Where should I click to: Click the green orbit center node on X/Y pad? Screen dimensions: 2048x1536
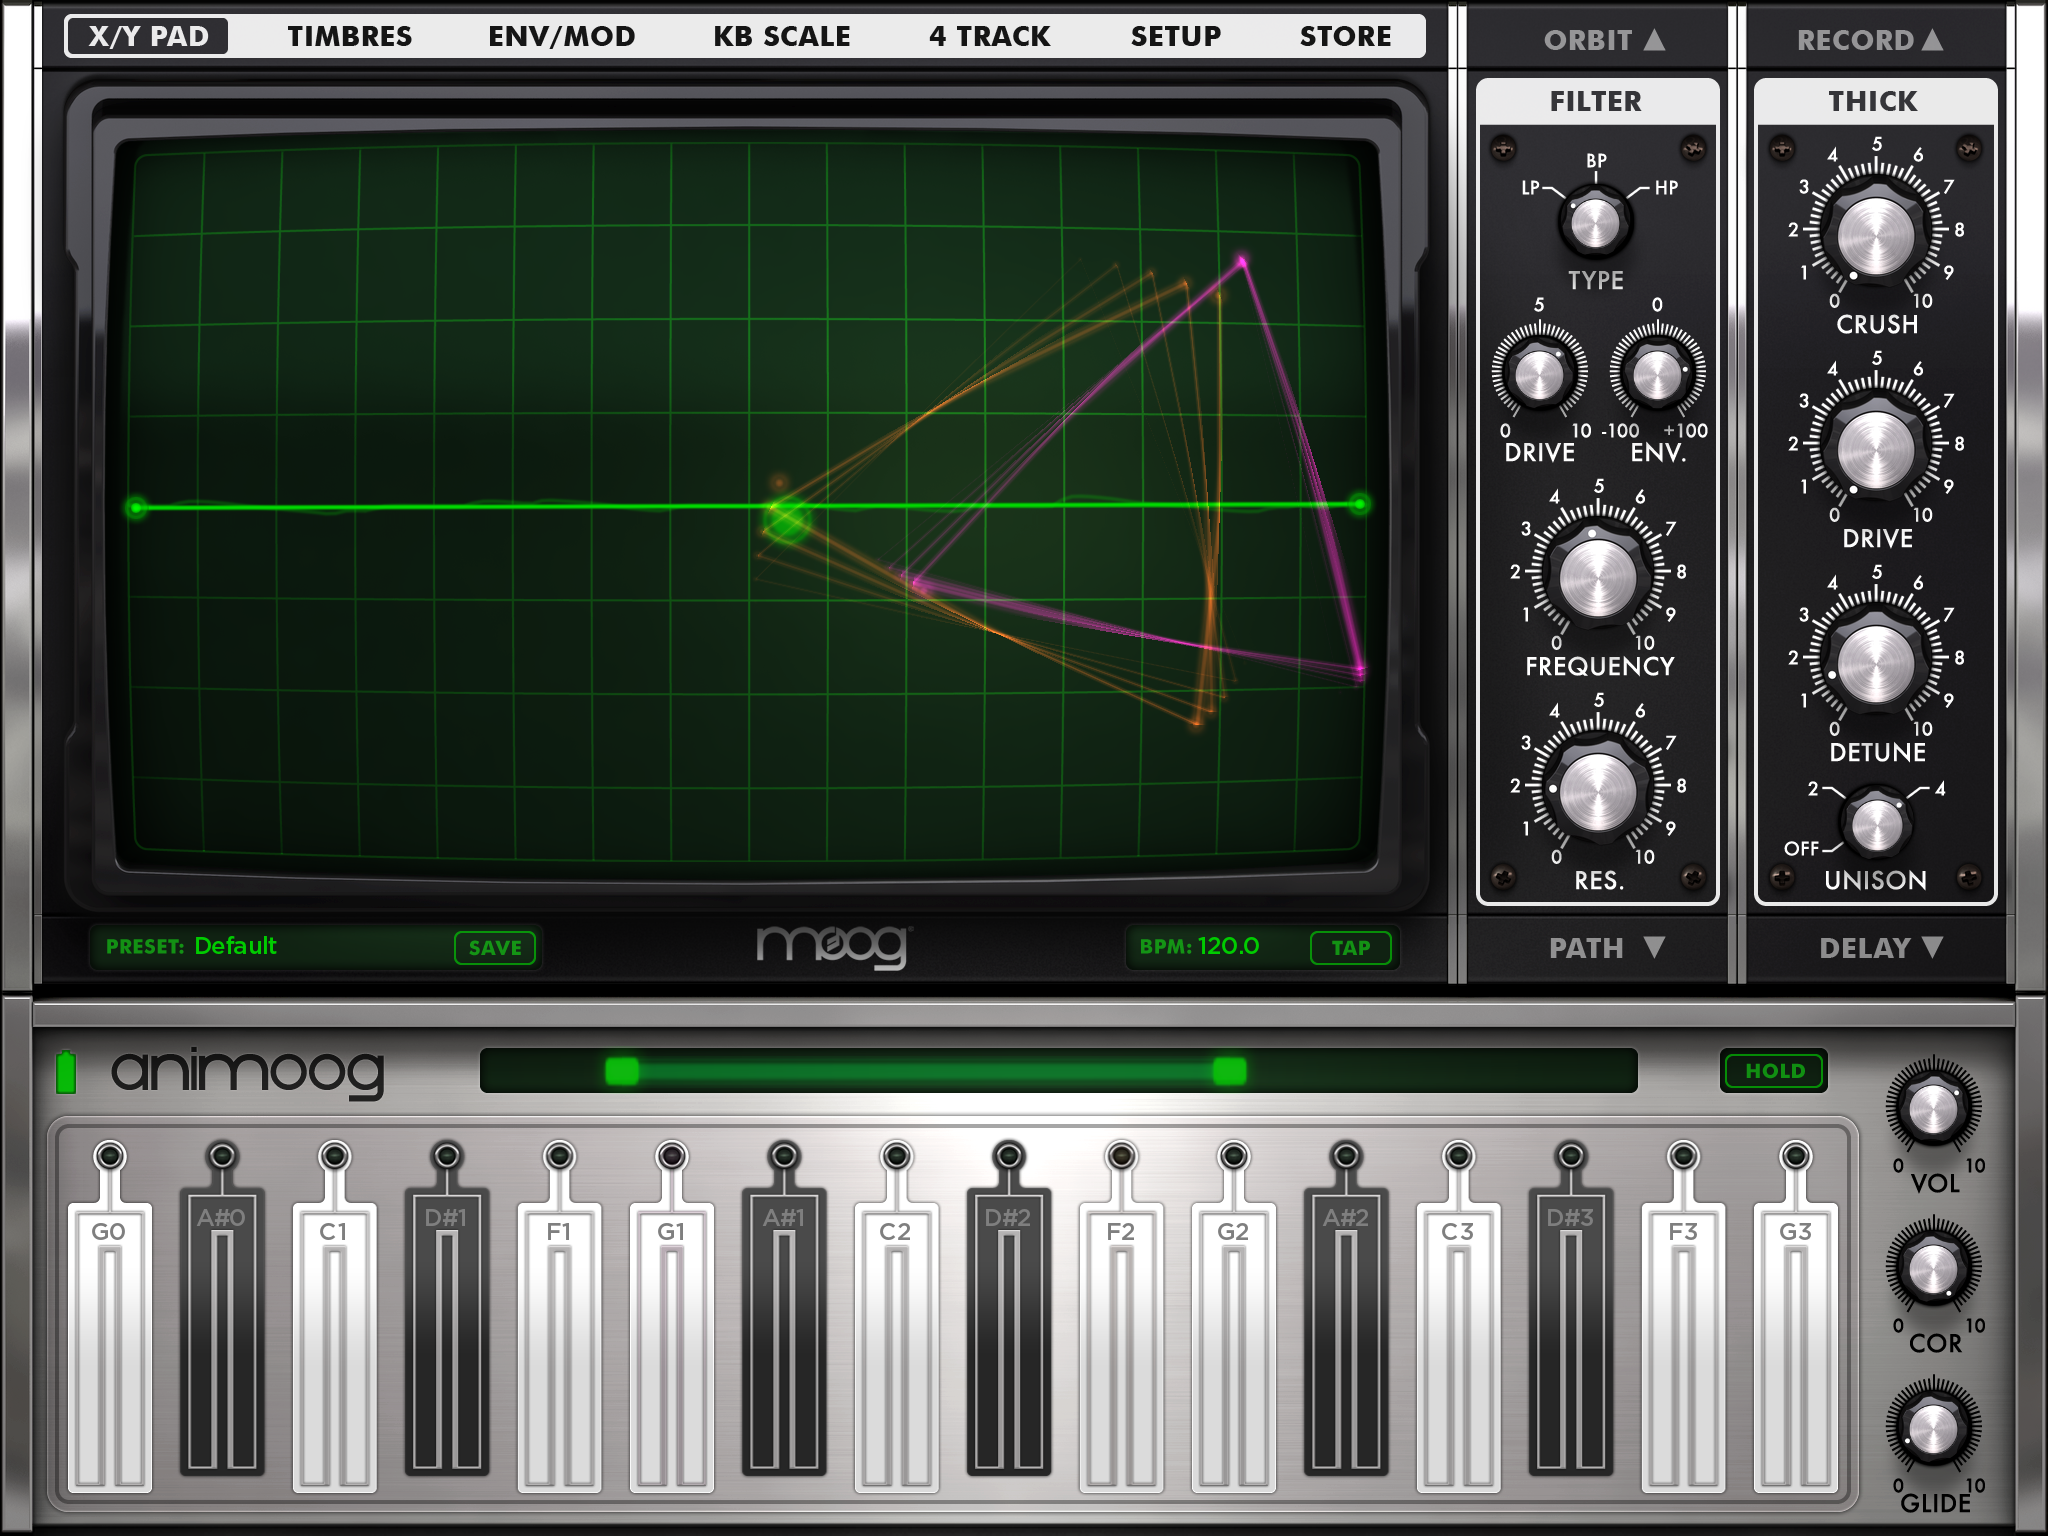pyautogui.click(x=786, y=519)
